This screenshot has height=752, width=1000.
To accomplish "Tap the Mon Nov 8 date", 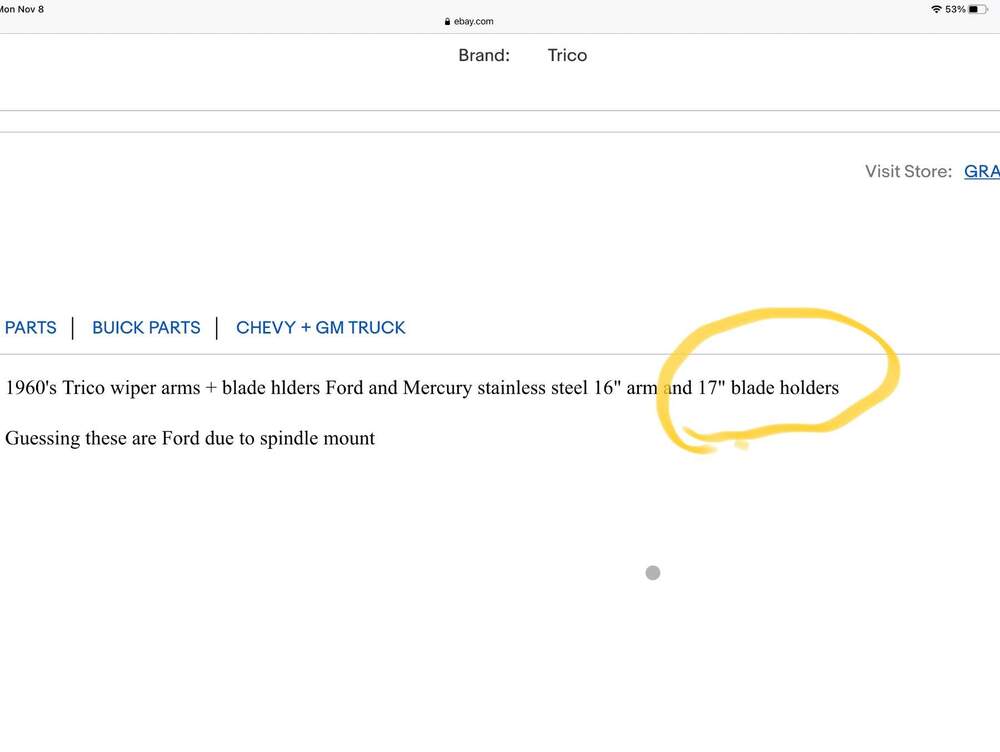I will 22,9.
